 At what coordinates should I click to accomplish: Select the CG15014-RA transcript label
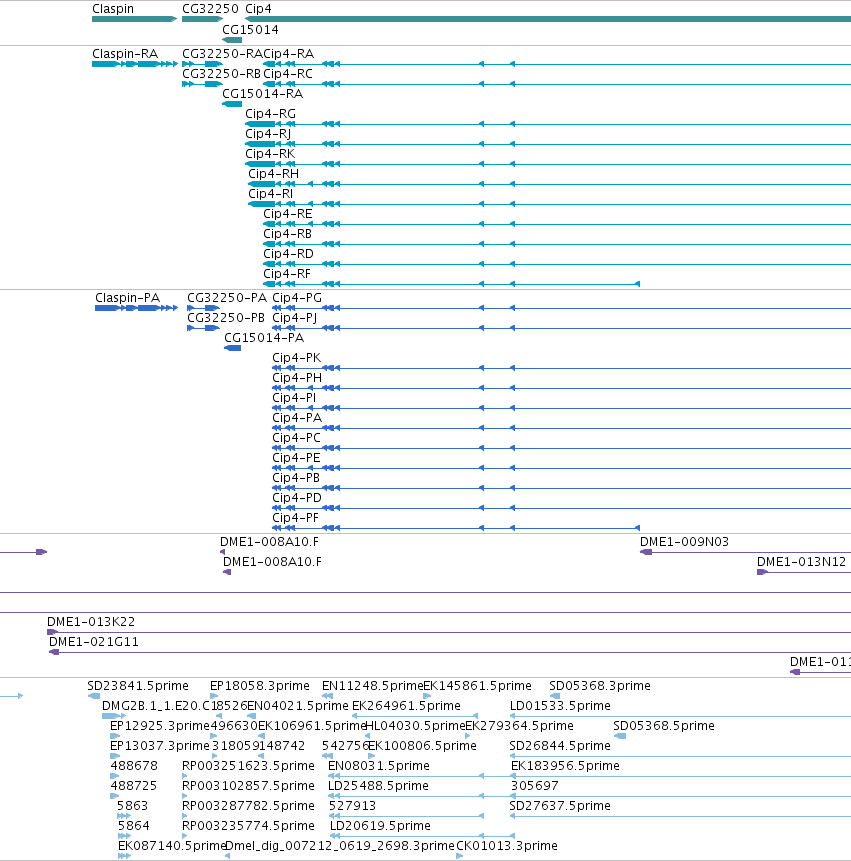tap(262, 94)
